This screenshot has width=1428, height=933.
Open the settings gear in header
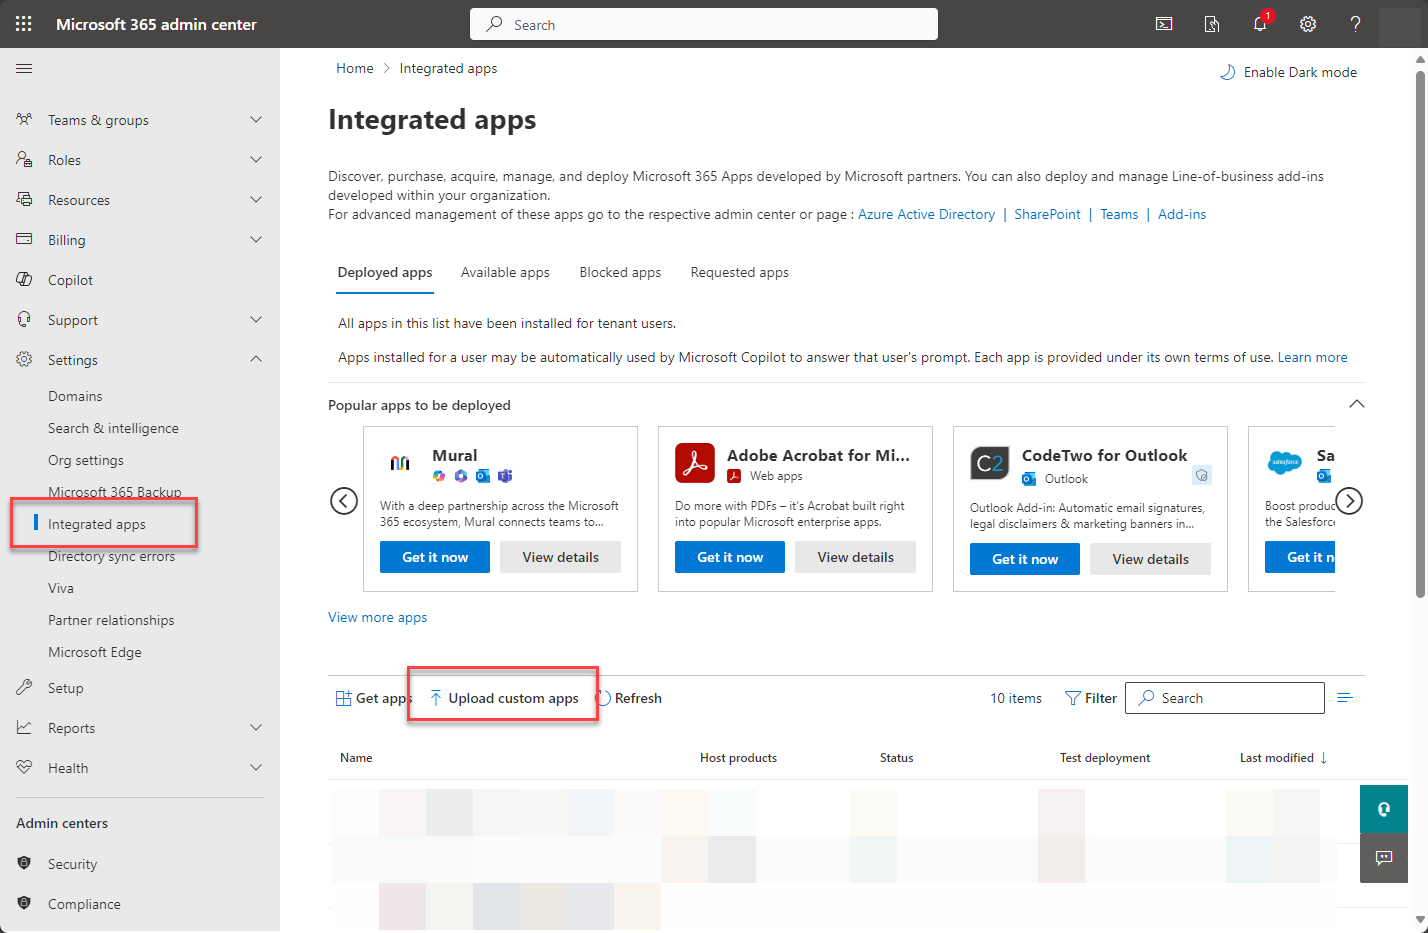point(1308,24)
